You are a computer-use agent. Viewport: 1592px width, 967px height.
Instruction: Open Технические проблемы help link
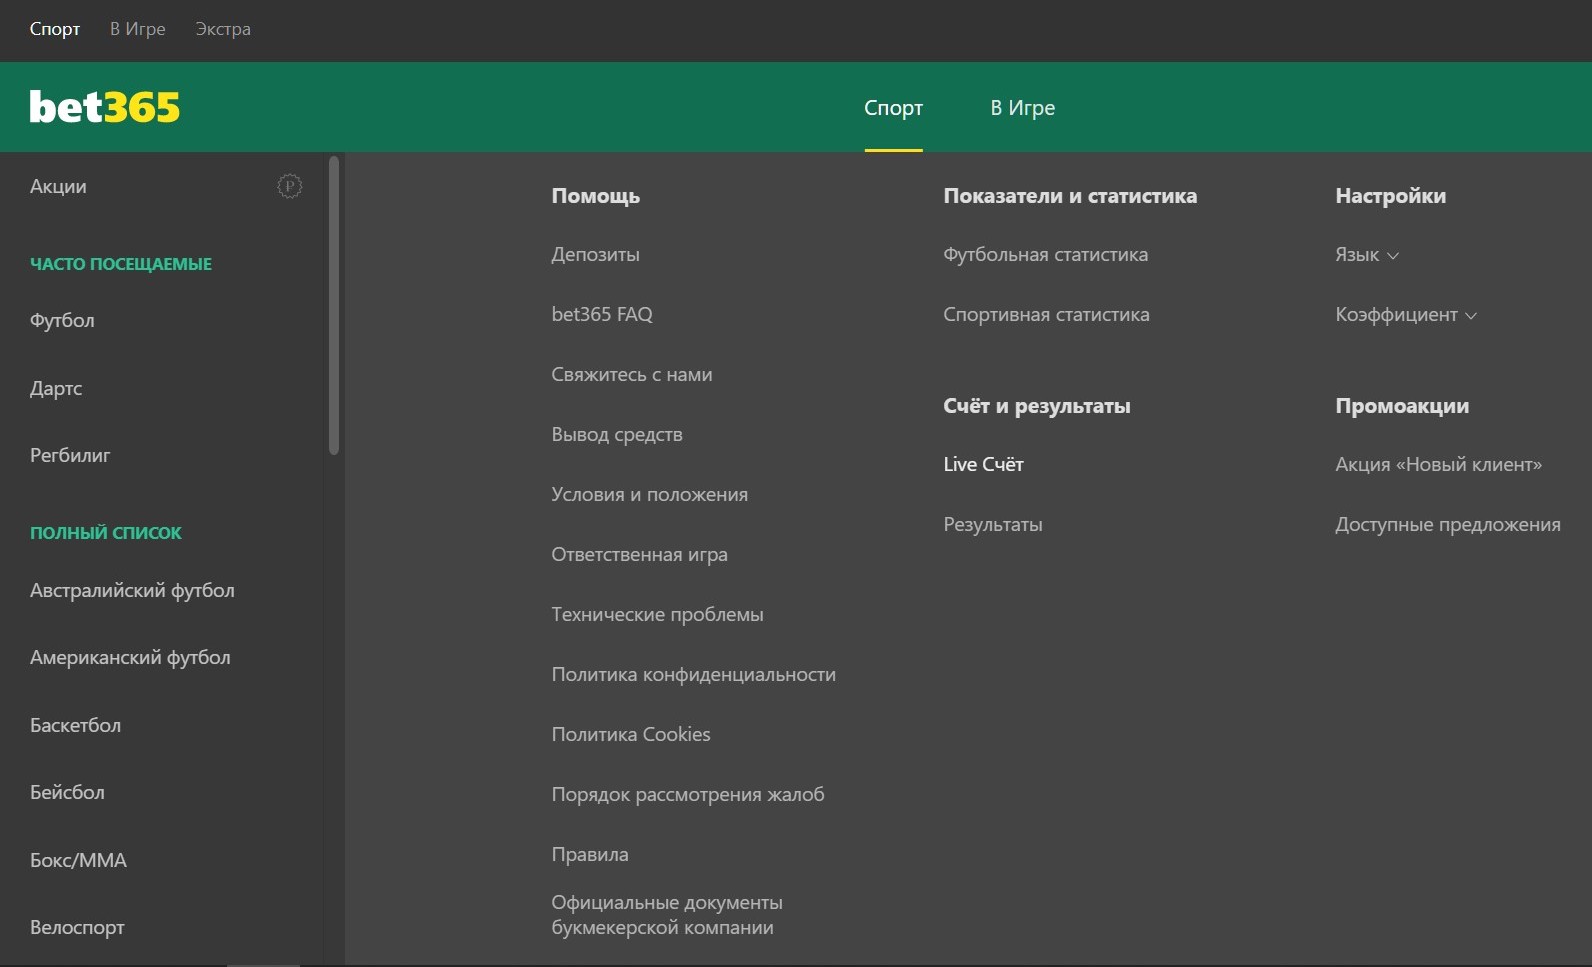(x=658, y=615)
